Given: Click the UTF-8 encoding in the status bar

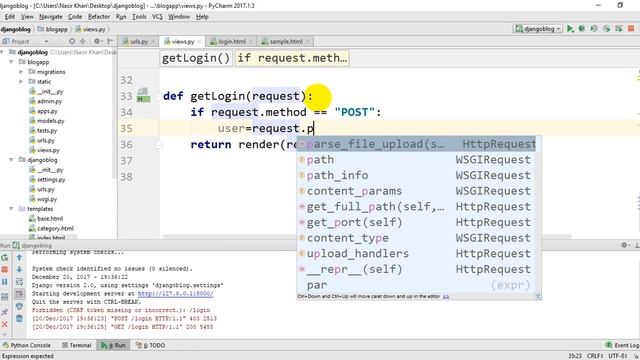Looking at the screenshot, I should pyautogui.click(x=618, y=356).
